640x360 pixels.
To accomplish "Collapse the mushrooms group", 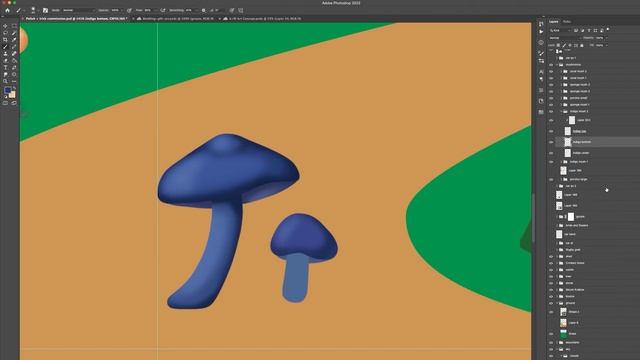I will tap(557, 64).
